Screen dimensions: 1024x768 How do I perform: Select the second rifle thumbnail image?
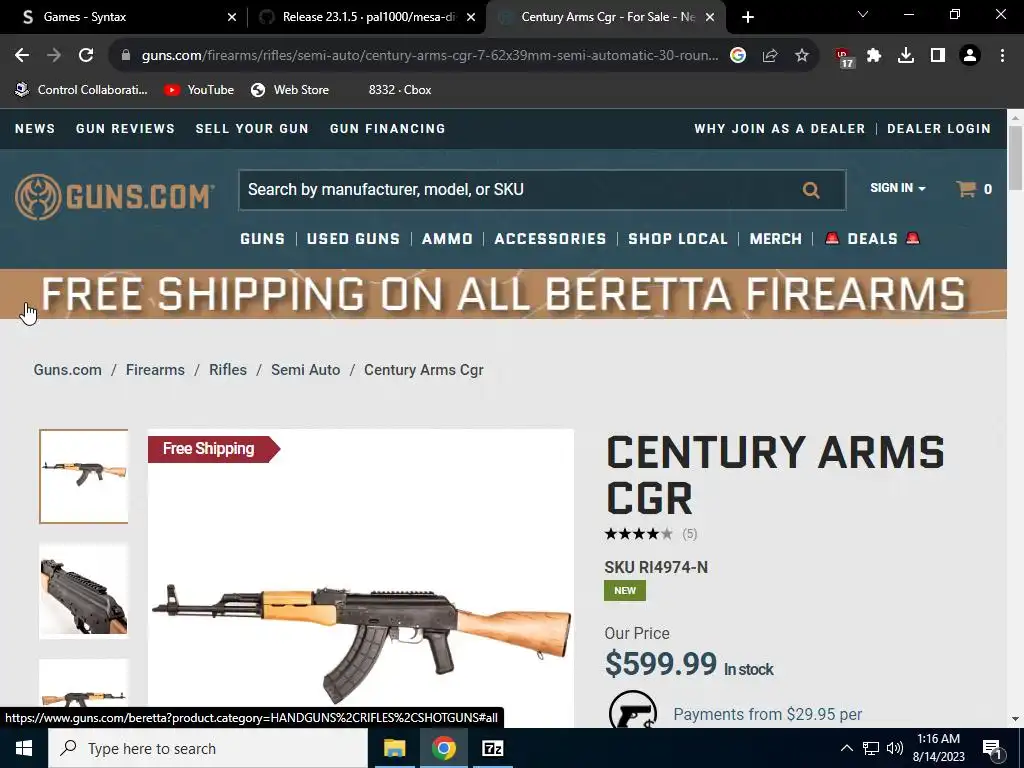(84, 590)
